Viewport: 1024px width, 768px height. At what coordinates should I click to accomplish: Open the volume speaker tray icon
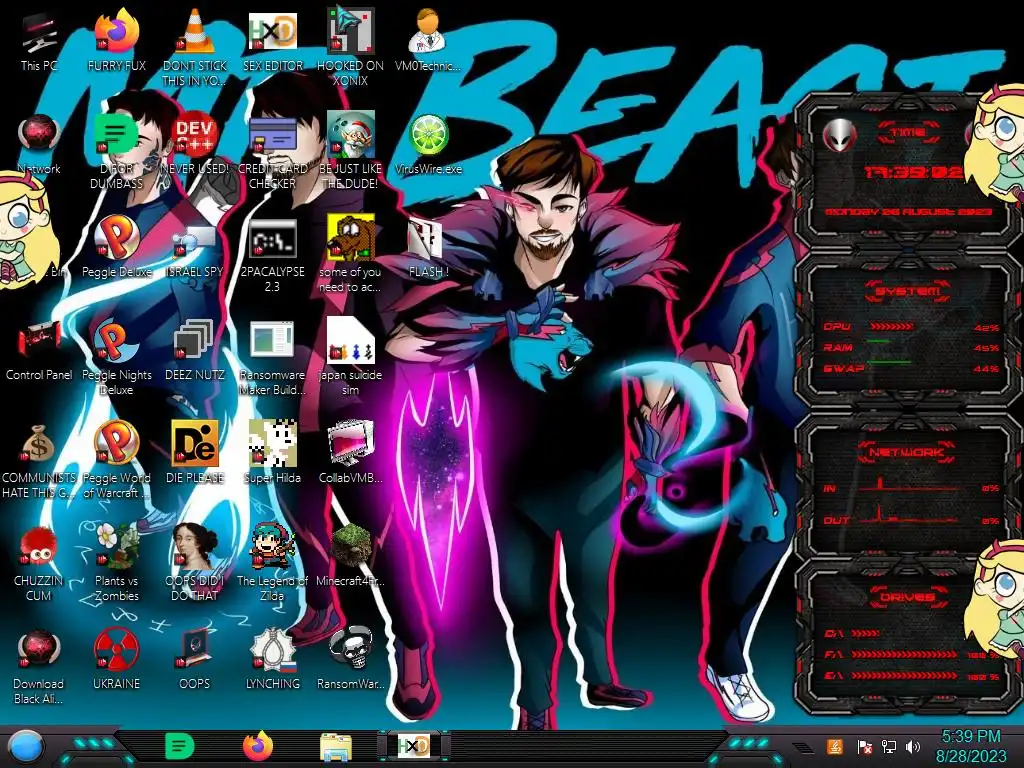(913, 746)
